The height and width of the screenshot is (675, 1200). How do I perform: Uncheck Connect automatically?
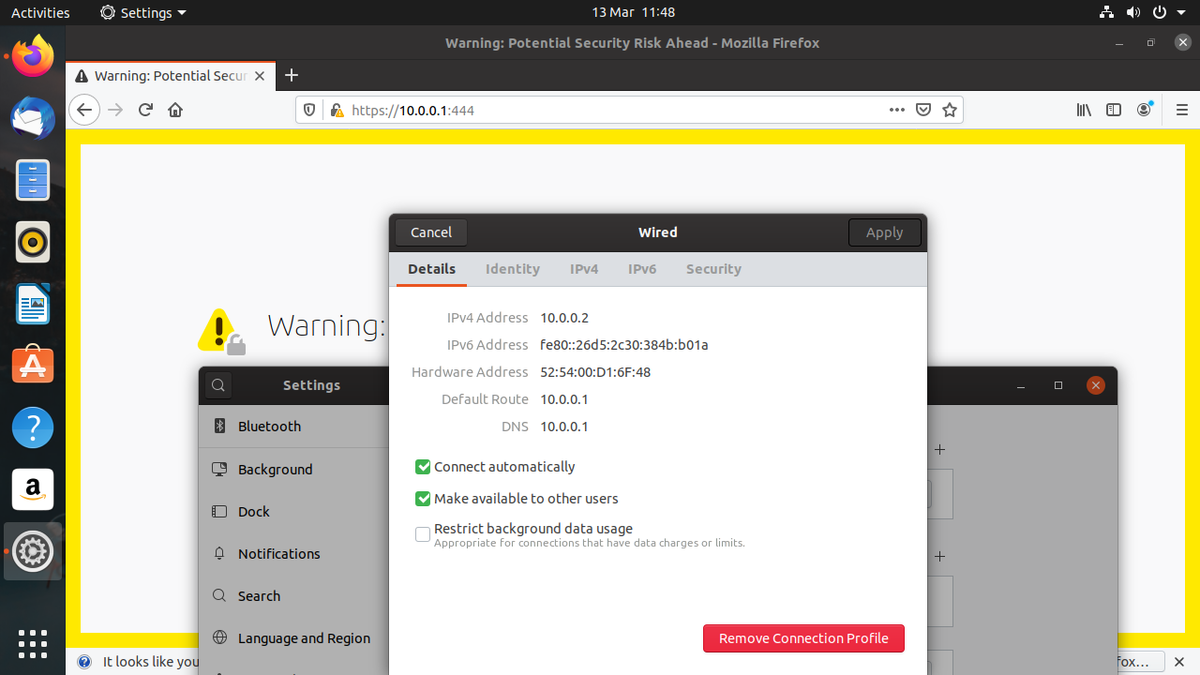point(422,466)
